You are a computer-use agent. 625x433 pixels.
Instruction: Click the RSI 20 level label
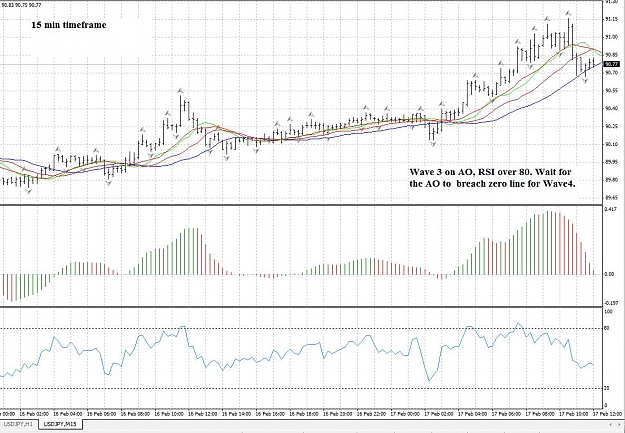pos(607,388)
